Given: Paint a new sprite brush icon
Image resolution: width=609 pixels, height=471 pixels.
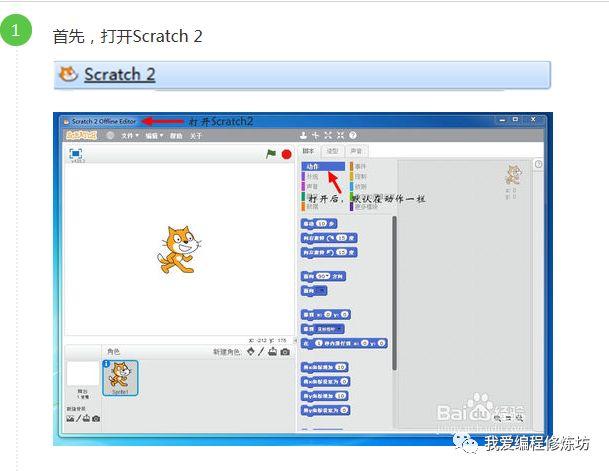Looking at the screenshot, I should point(261,351).
